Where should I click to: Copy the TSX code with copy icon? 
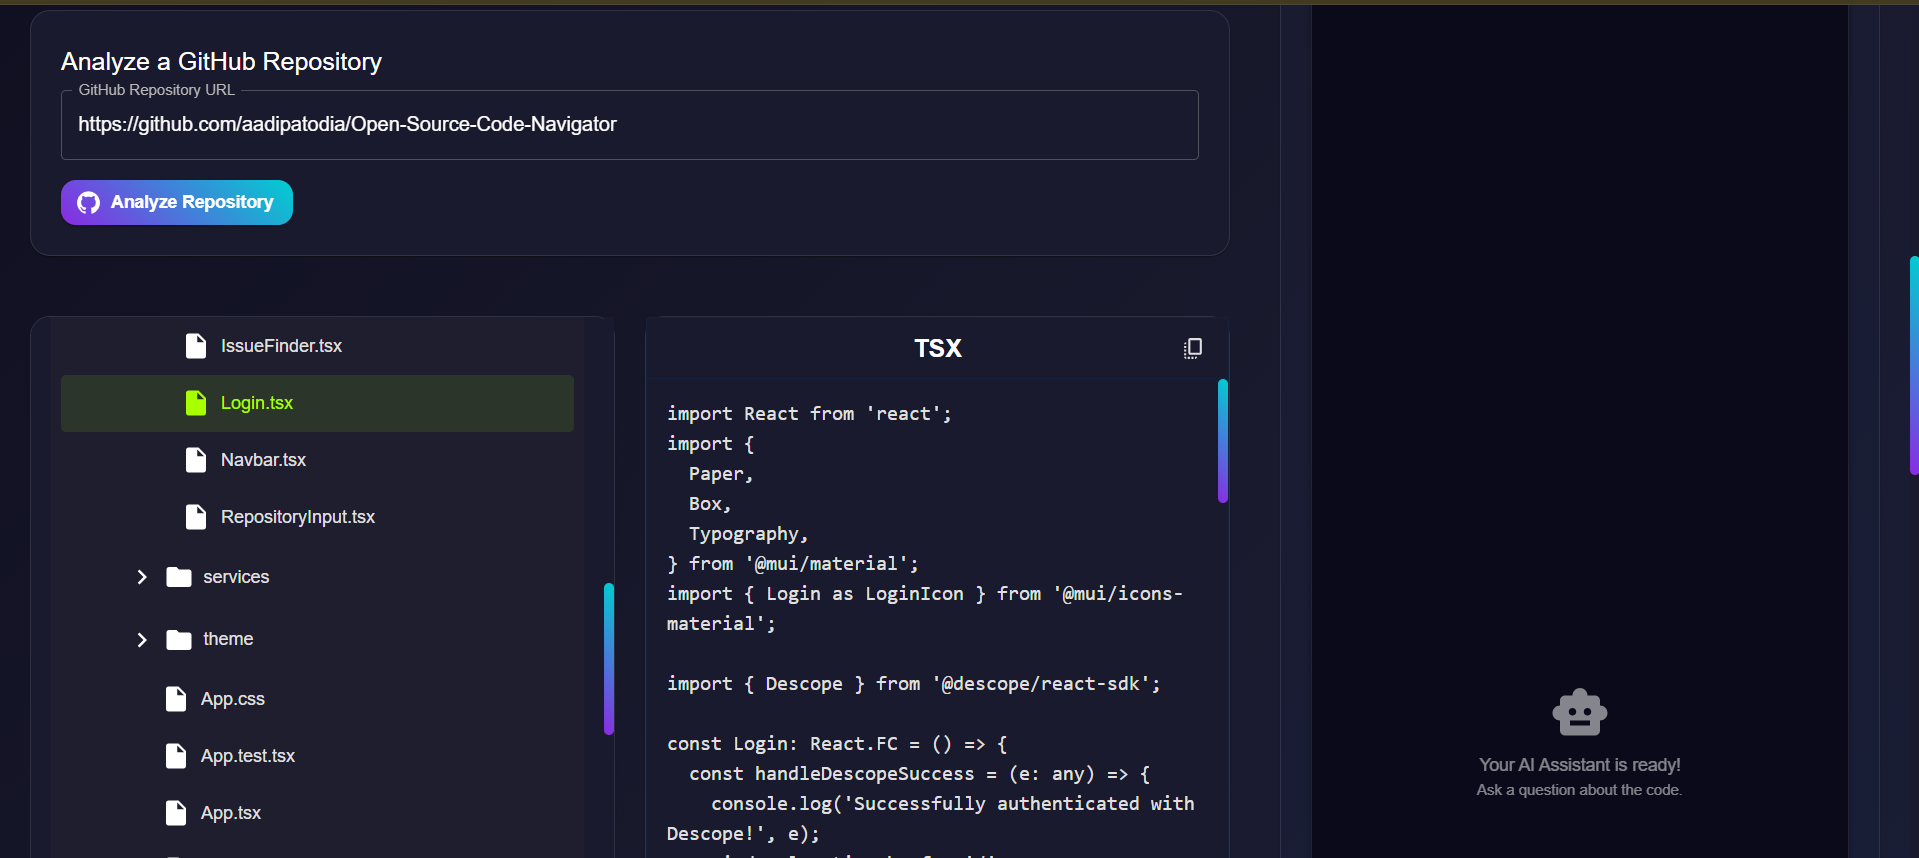(x=1193, y=348)
